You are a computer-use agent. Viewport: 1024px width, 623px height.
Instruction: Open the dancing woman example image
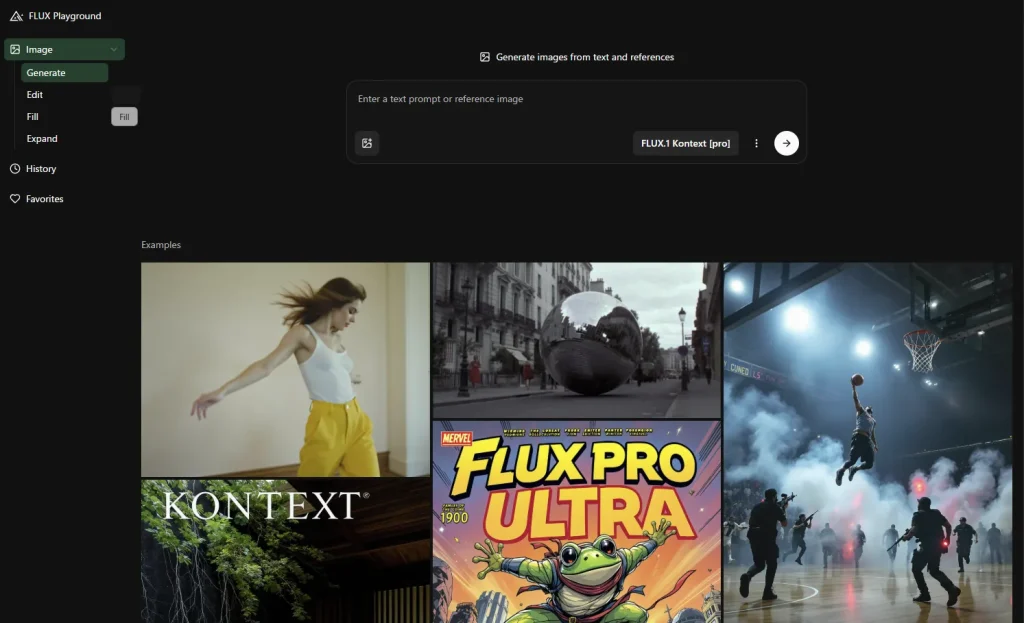(x=285, y=369)
